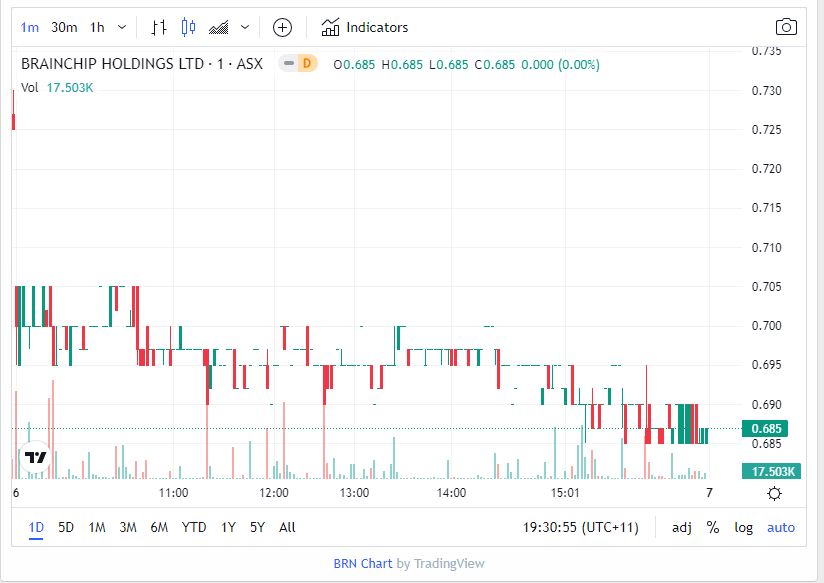Select the 1M date range
The width and height of the screenshot is (824, 583).
tap(97, 527)
